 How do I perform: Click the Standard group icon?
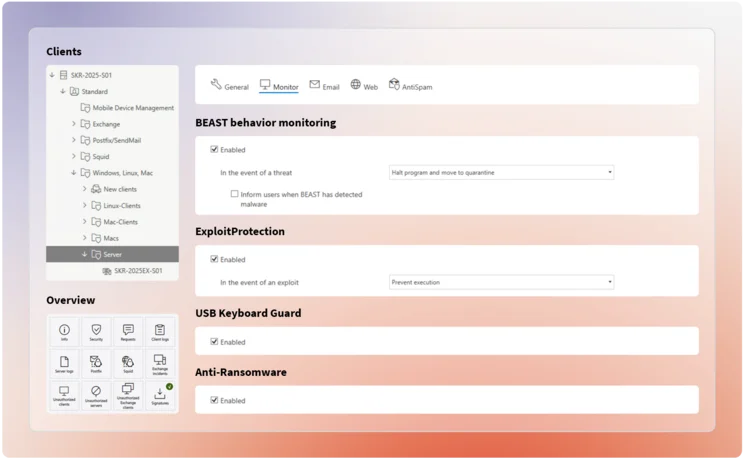click(74, 91)
